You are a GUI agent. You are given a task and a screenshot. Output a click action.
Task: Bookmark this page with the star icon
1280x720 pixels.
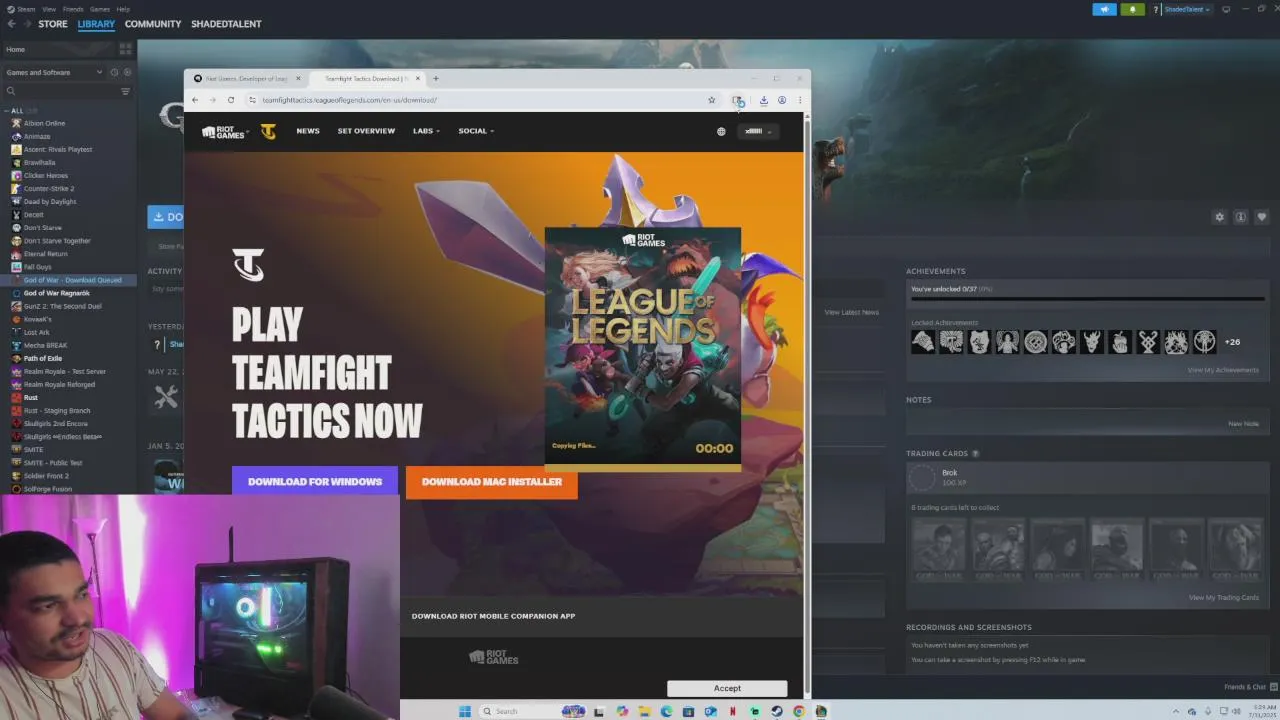click(711, 100)
